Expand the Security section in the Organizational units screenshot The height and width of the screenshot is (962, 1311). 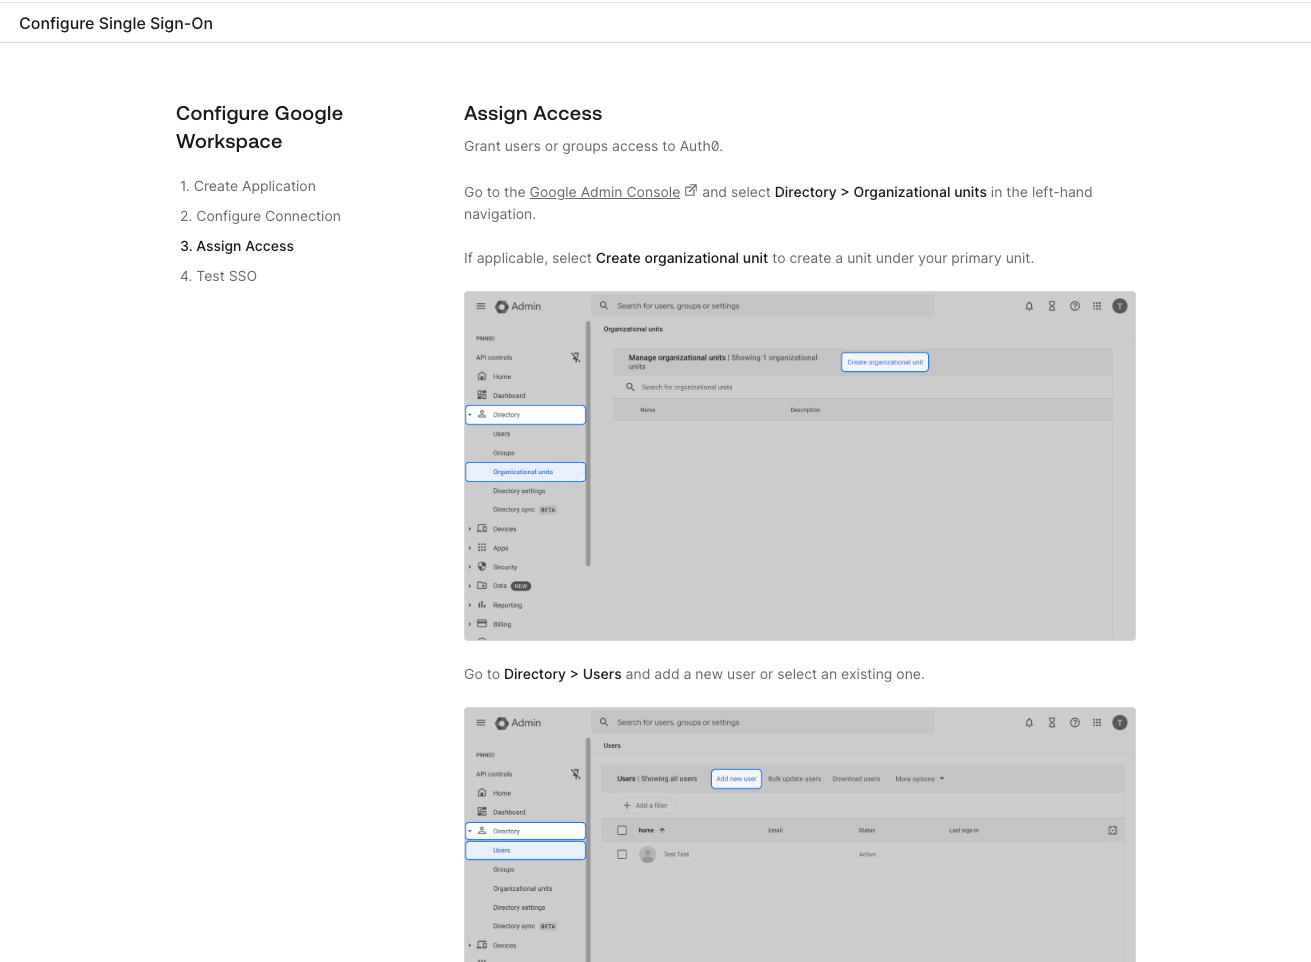[x=470, y=567]
